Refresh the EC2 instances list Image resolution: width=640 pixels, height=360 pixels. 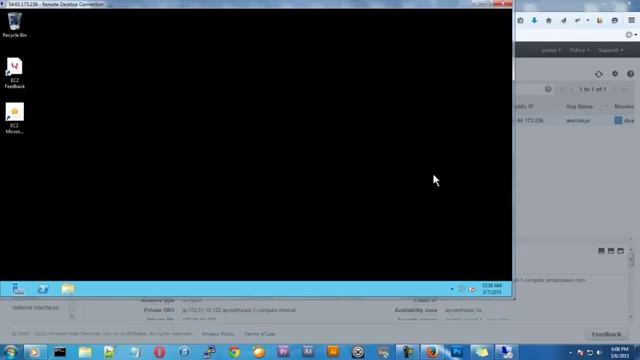click(599, 74)
